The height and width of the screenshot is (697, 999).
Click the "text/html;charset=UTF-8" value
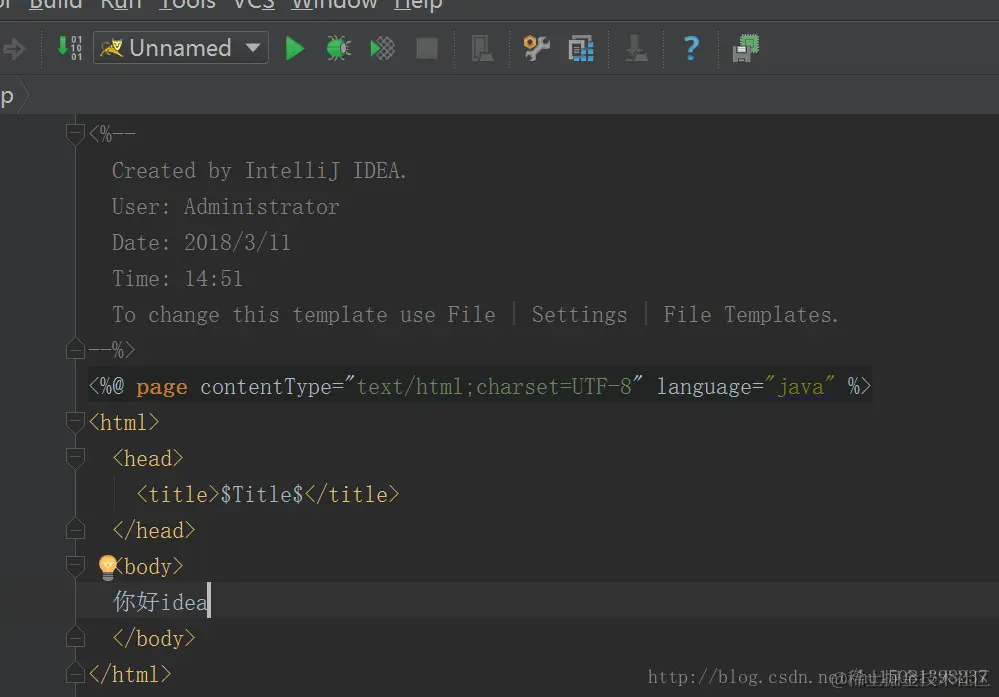[x=493, y=386]
